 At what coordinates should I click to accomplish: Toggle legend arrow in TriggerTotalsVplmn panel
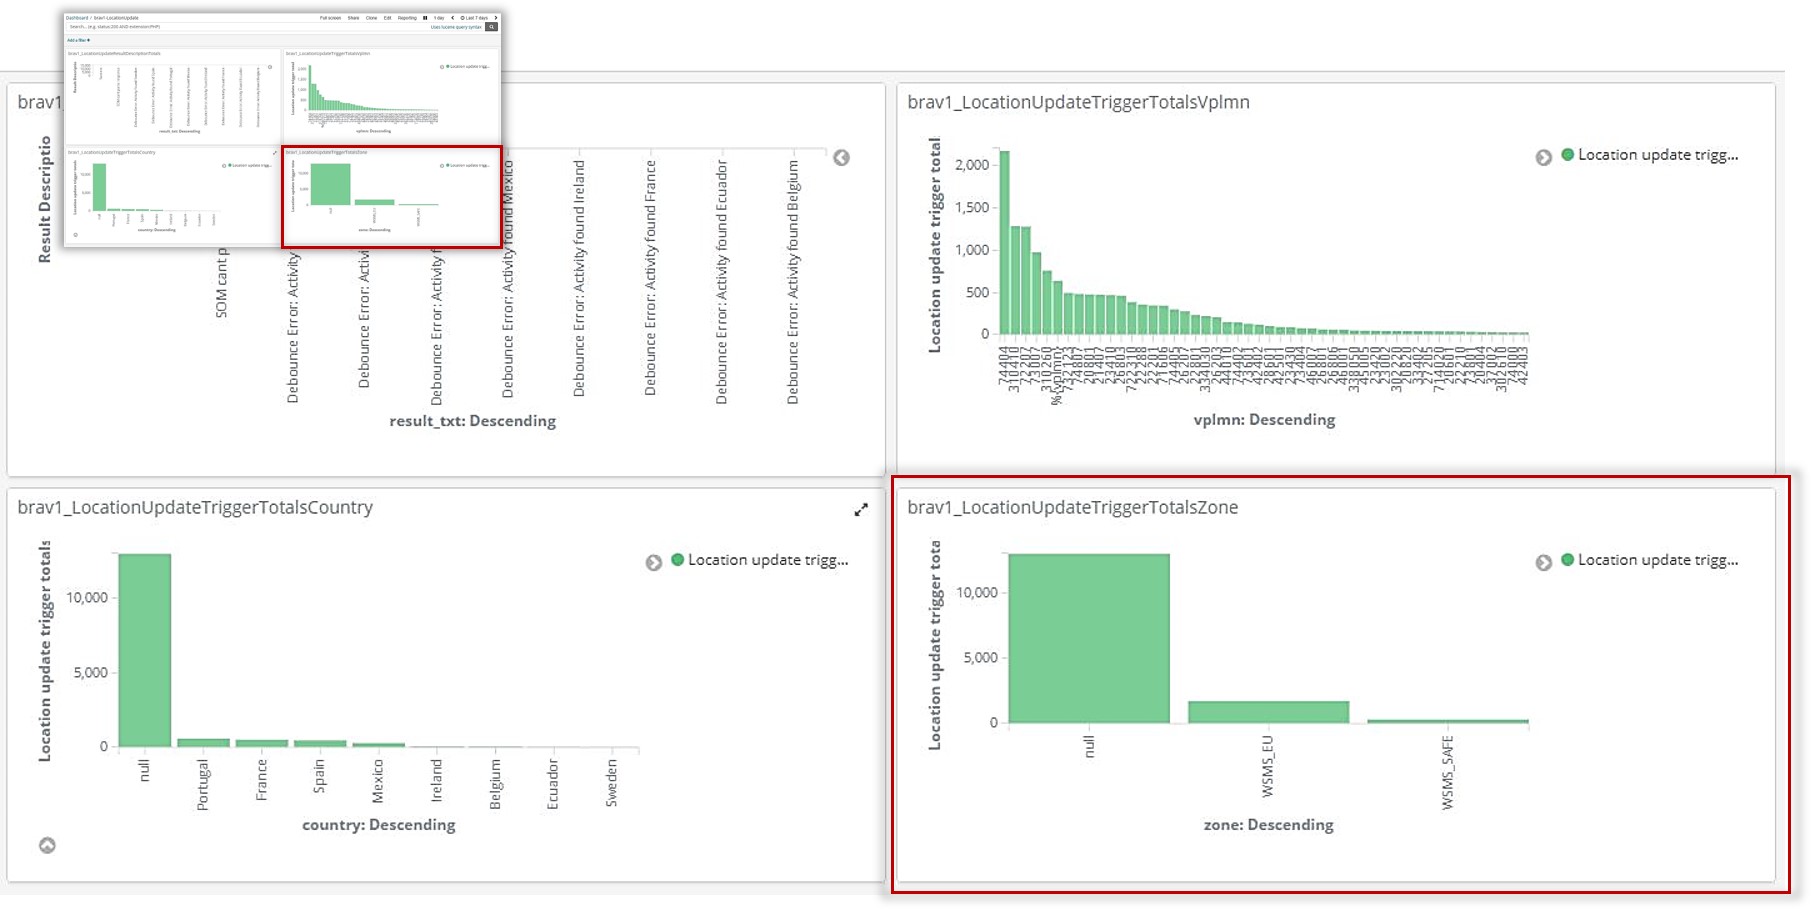[x=1544, y=158]
